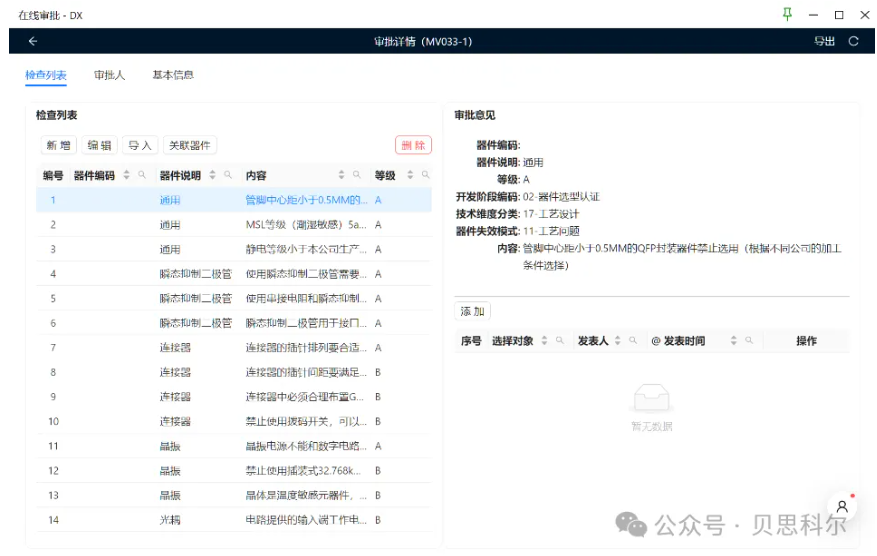Search within the 内容 column
The width and height of the screenshot is (877, 556).
point(356,175)
